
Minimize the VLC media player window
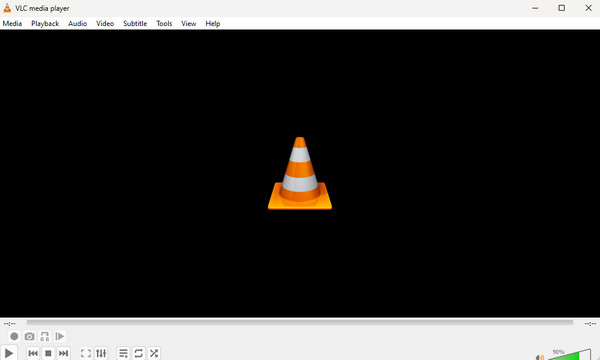click(535, 8)
